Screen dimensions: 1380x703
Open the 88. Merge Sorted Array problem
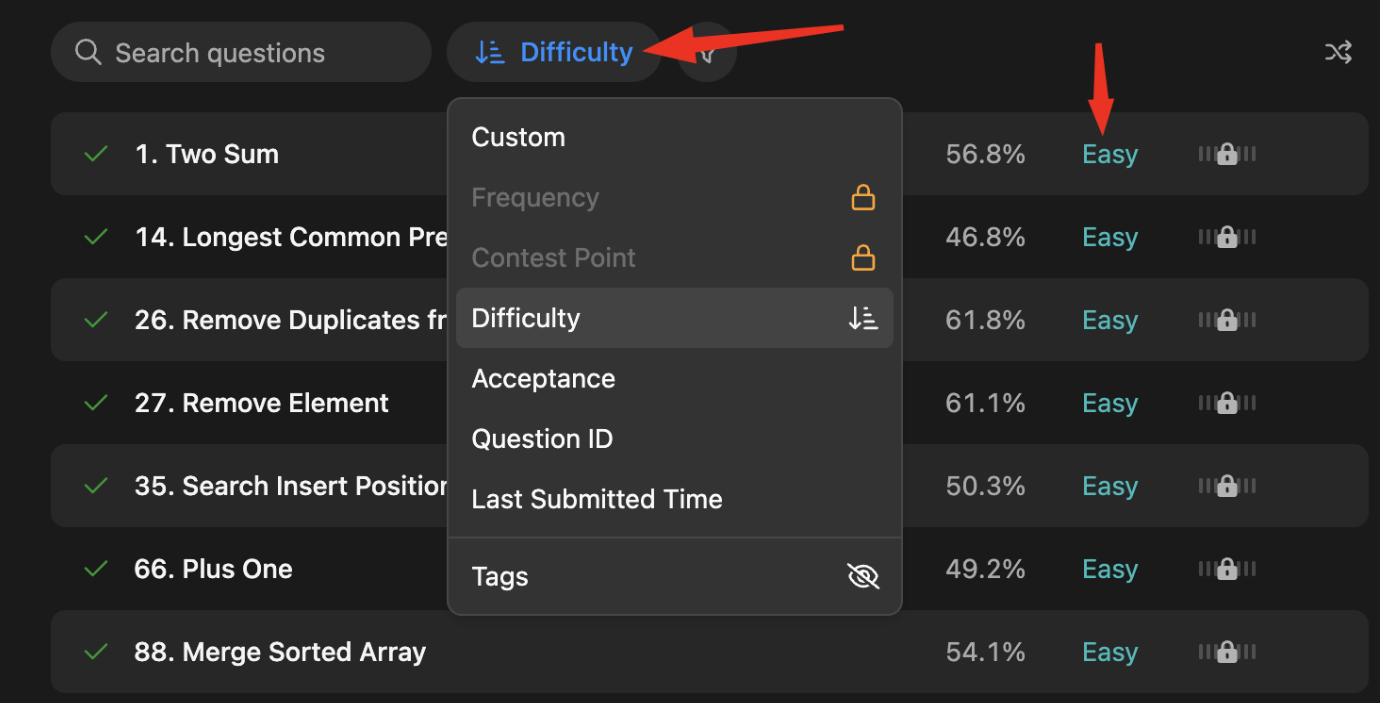(280, 652)
